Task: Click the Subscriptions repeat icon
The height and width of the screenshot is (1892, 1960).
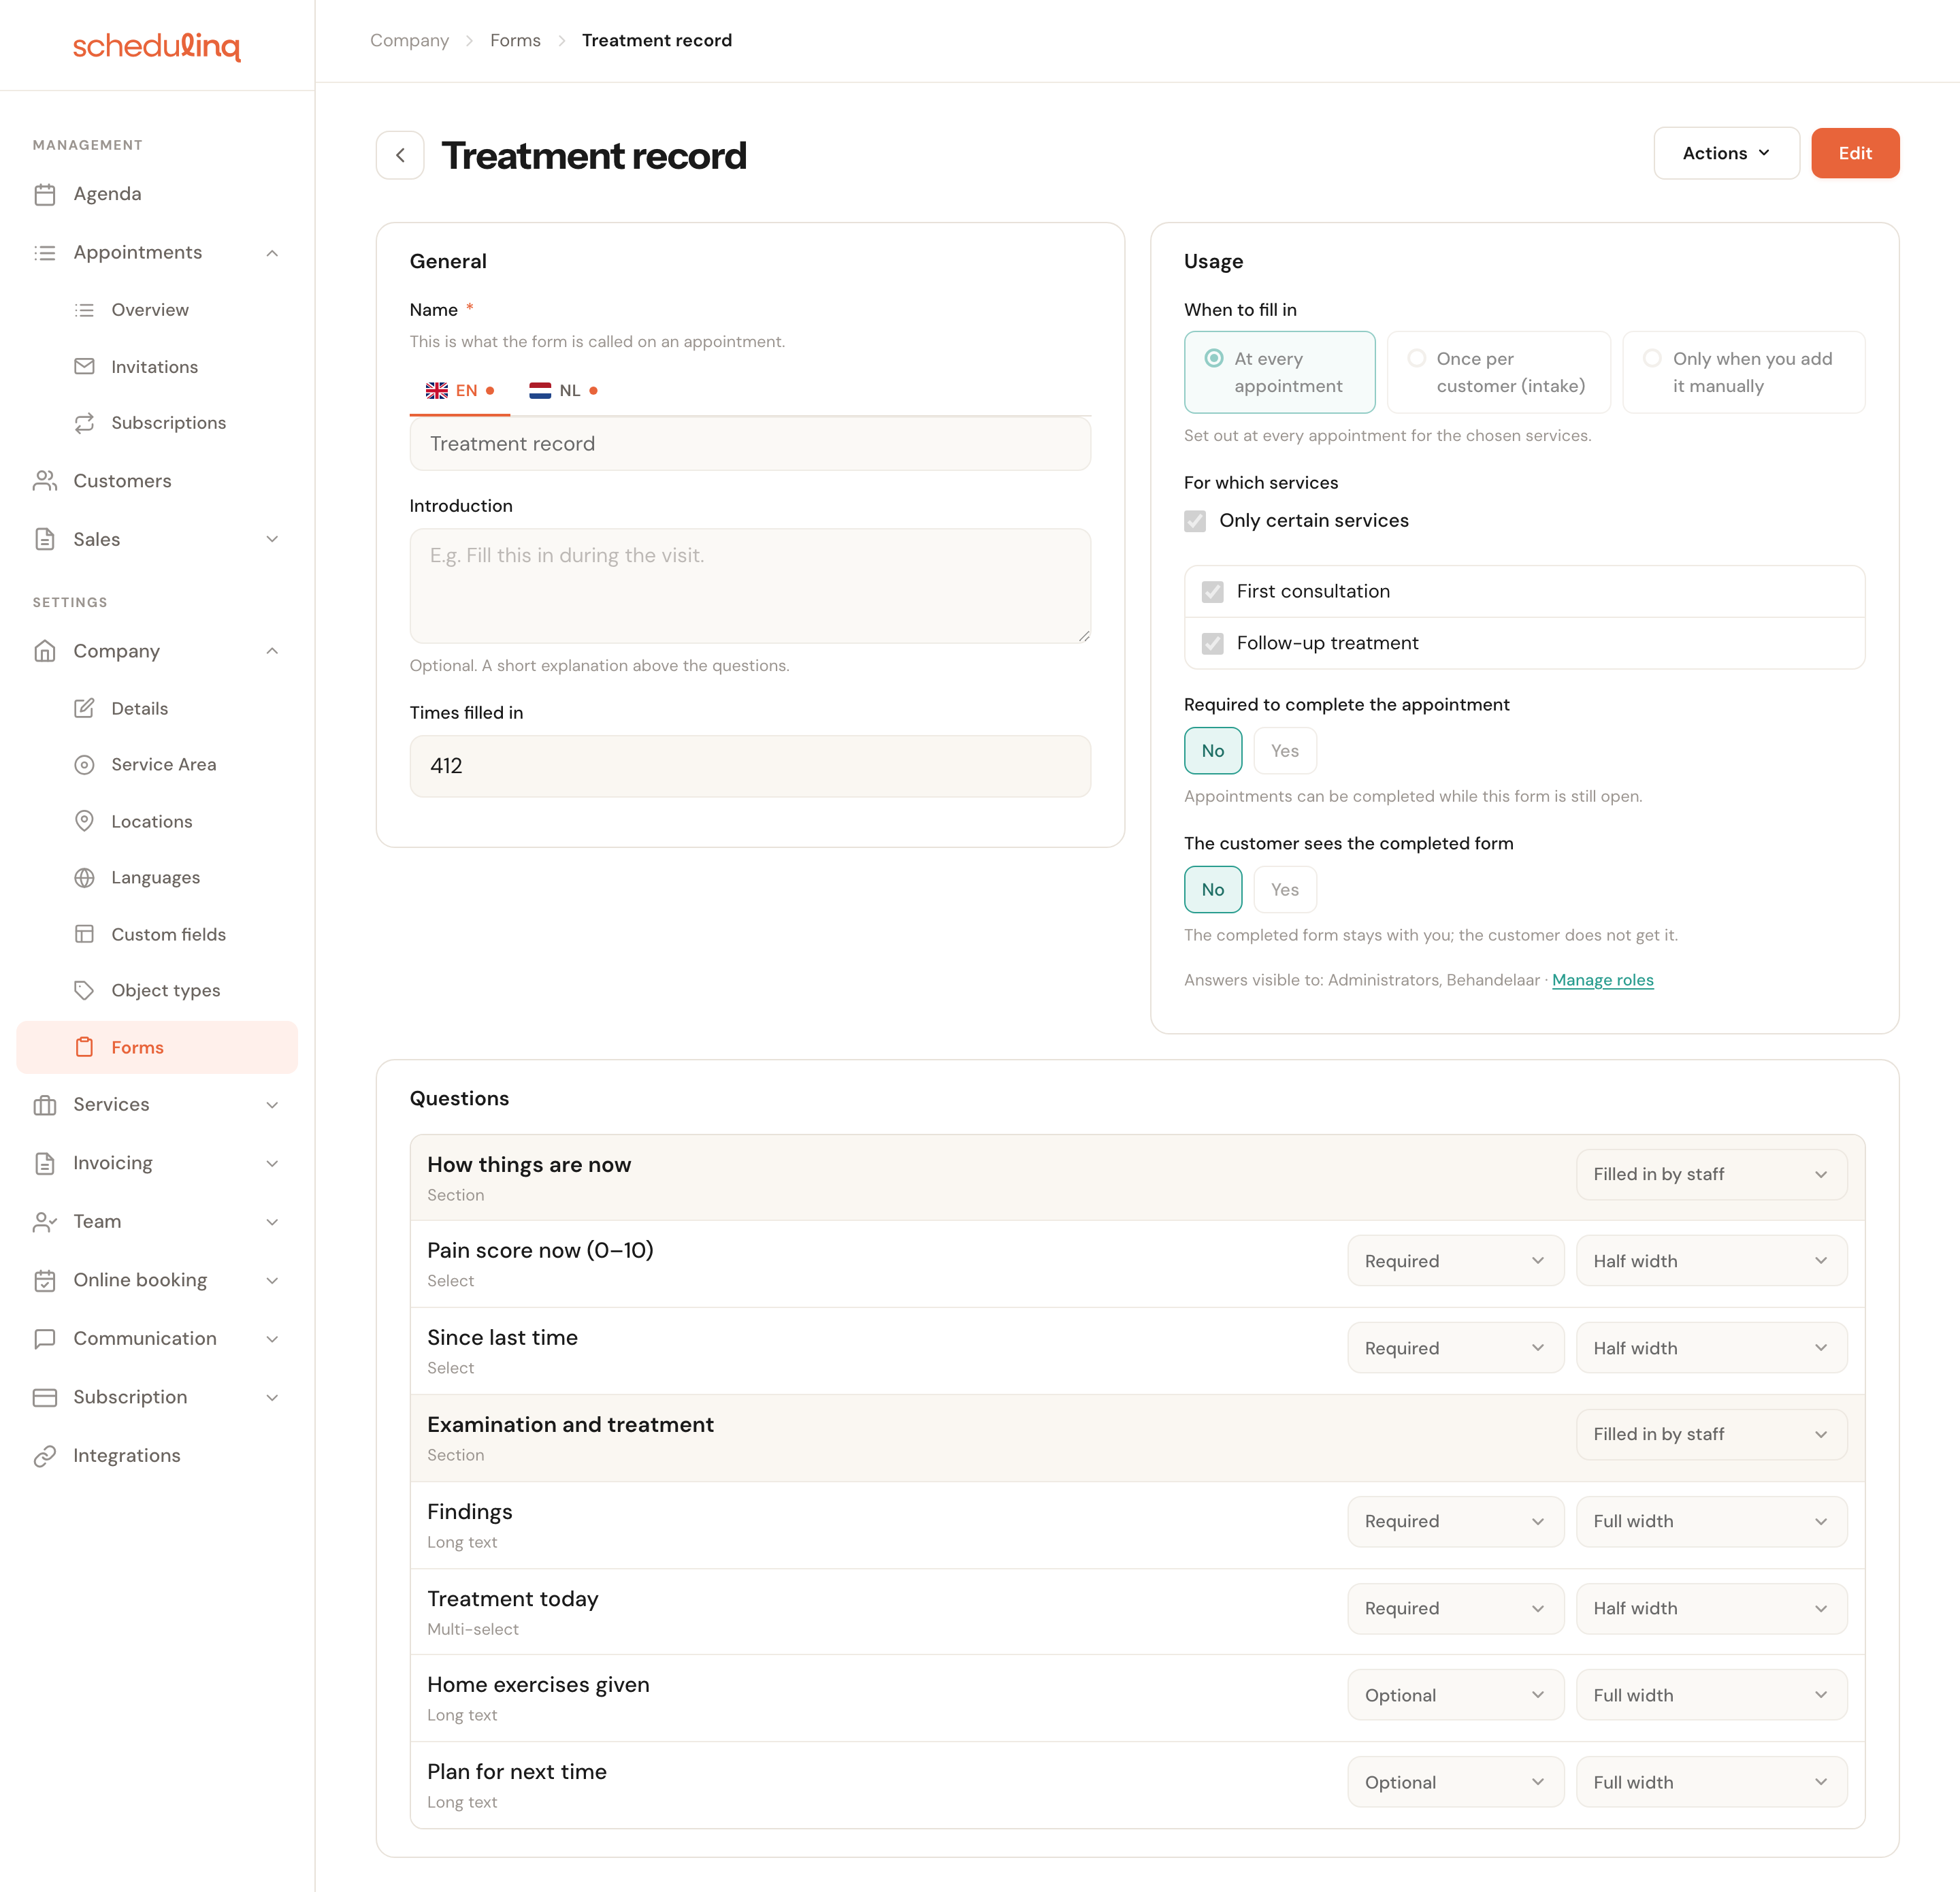Action: (x=85, y=423)
